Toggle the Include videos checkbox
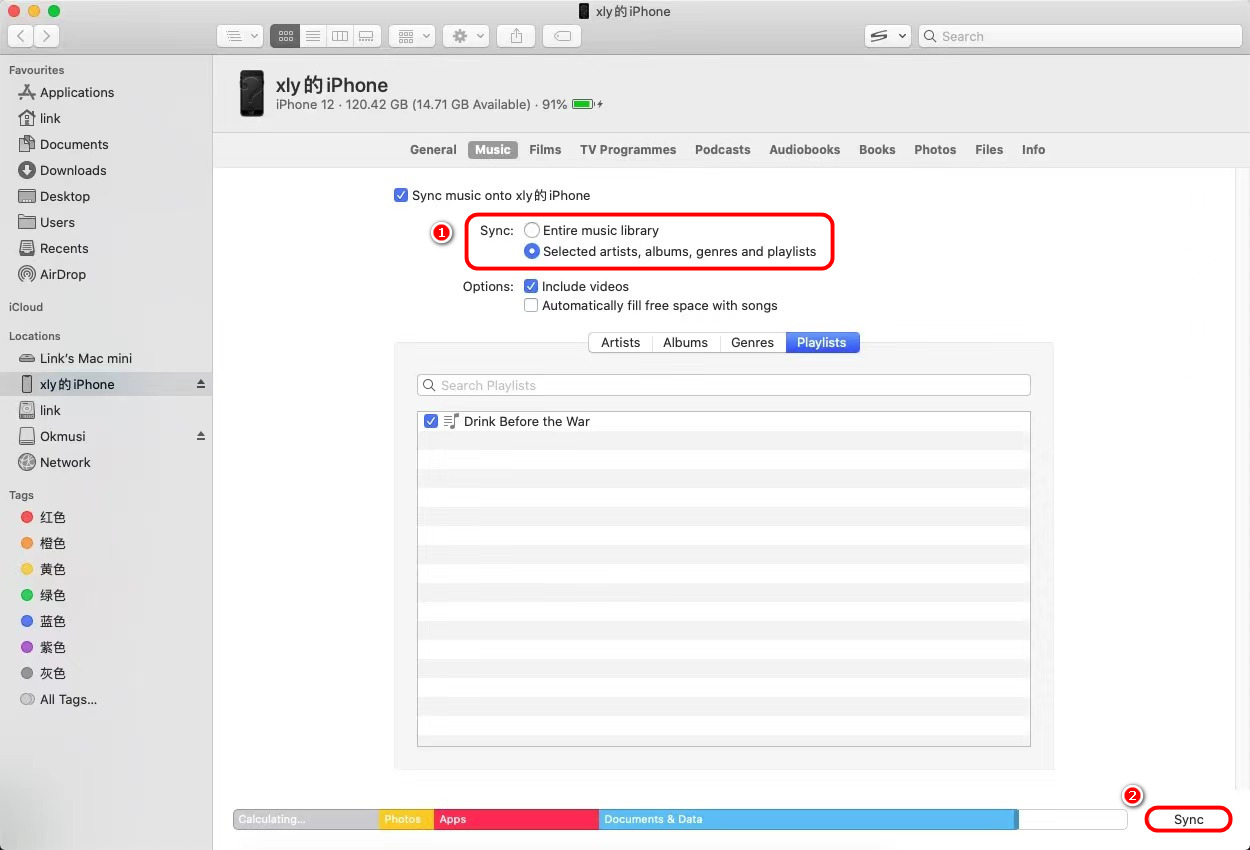 point(531,286)
